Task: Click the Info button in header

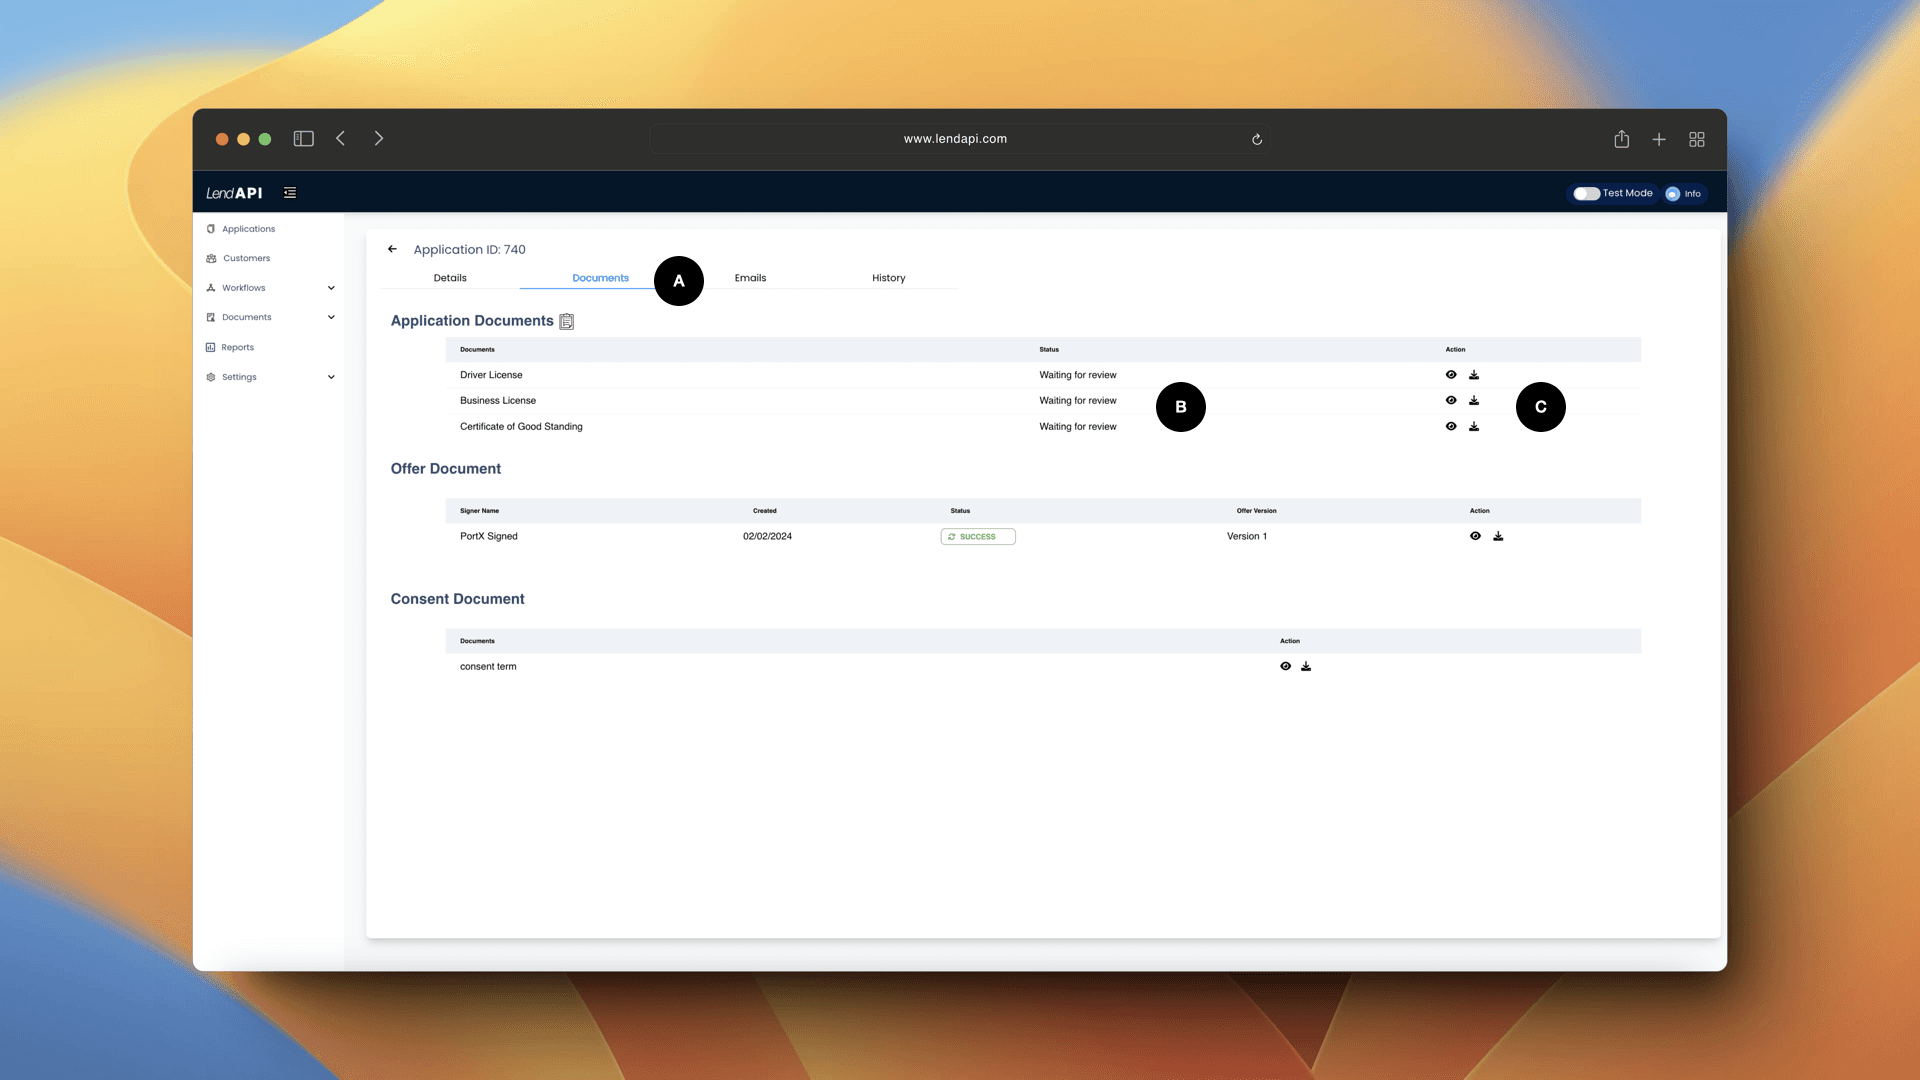Action: pyautogui.click(x=1685, y=194)
